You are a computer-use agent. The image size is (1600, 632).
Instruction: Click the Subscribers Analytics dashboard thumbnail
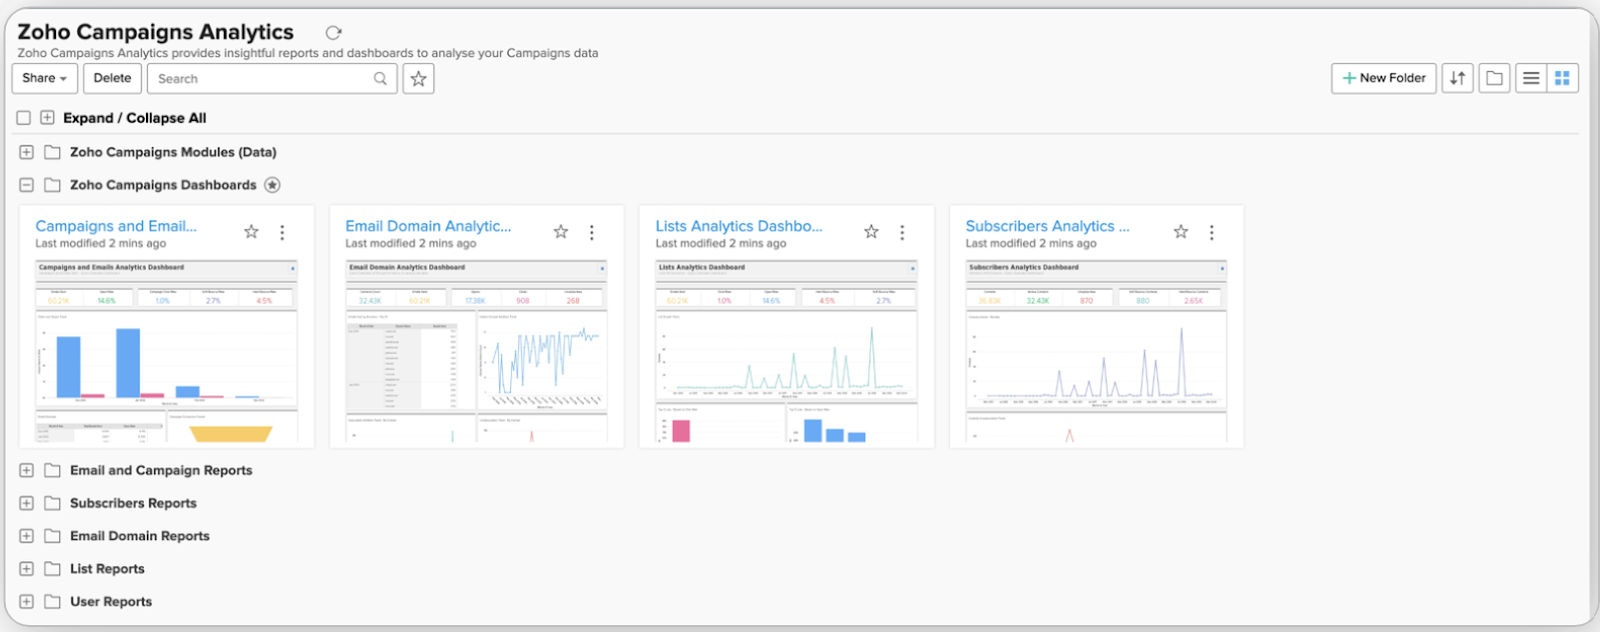[1096, 351]
